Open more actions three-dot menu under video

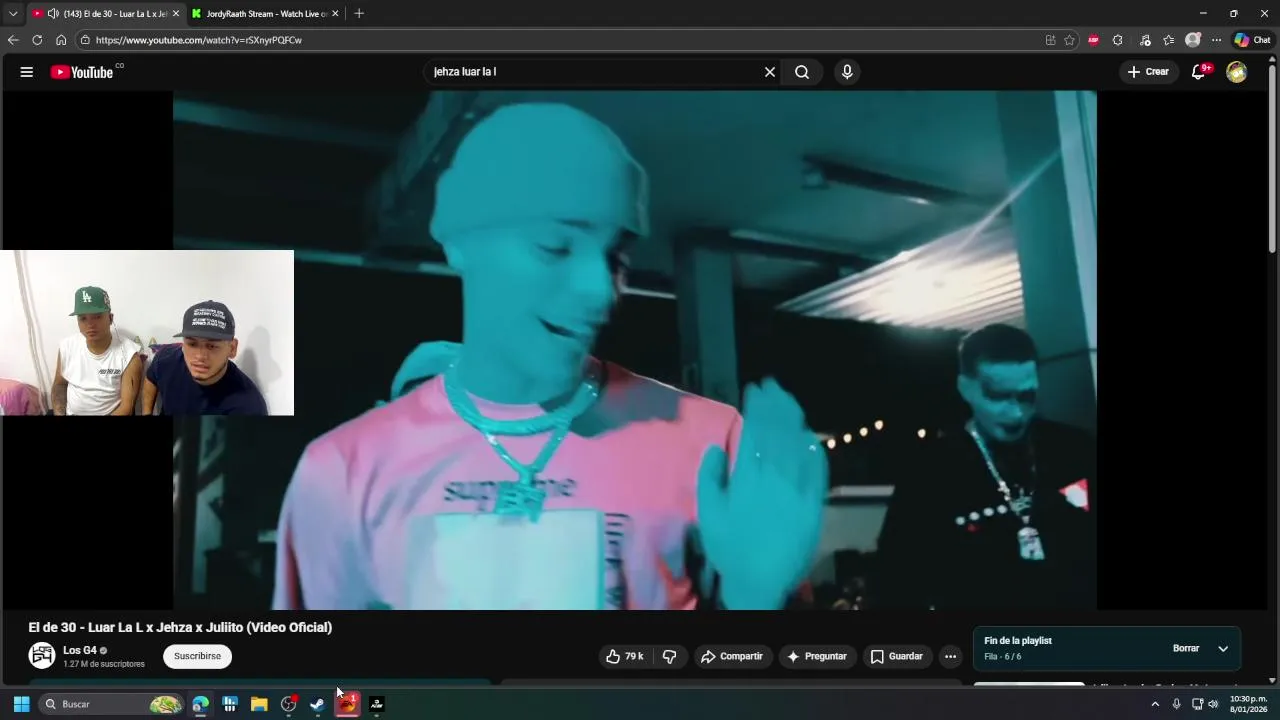[x=950, y=656]
